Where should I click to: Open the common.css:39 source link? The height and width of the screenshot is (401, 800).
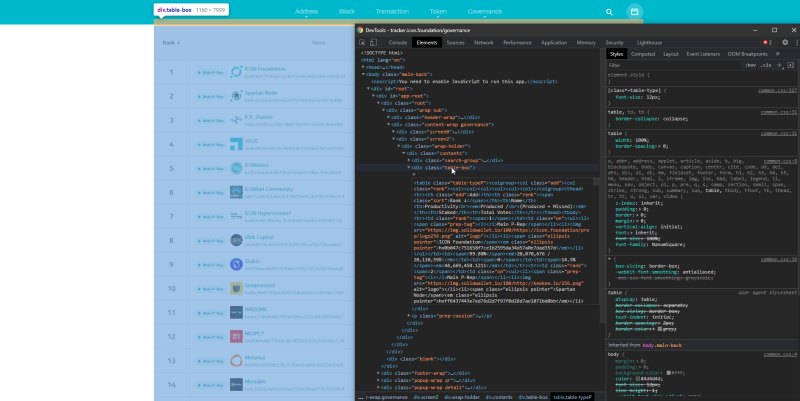779,259
